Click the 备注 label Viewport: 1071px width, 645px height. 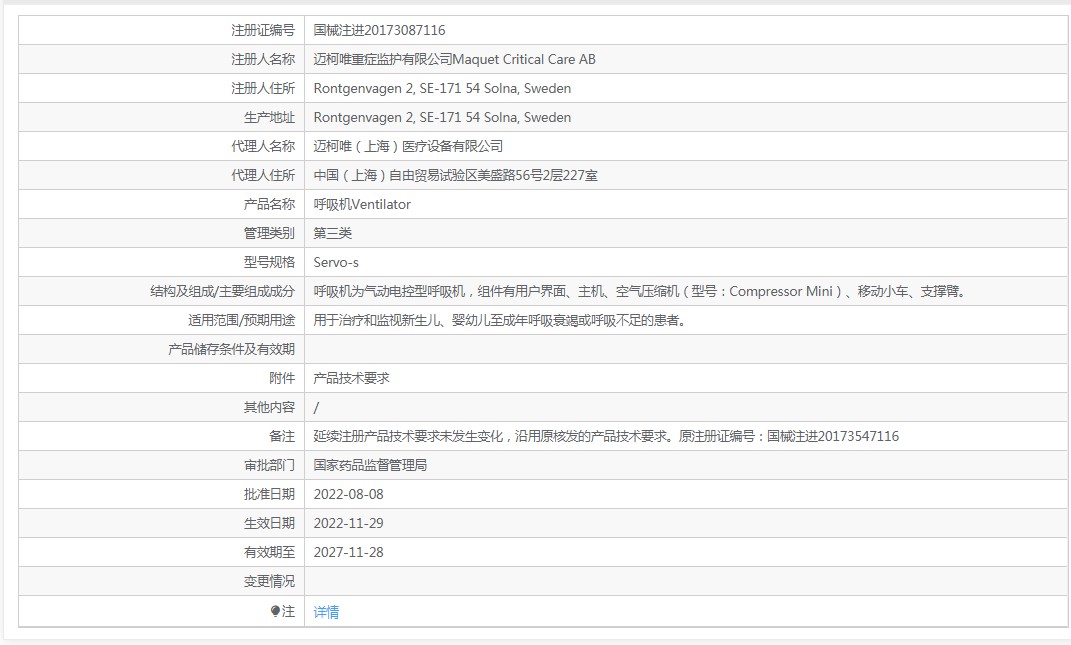tap(282, 436)
